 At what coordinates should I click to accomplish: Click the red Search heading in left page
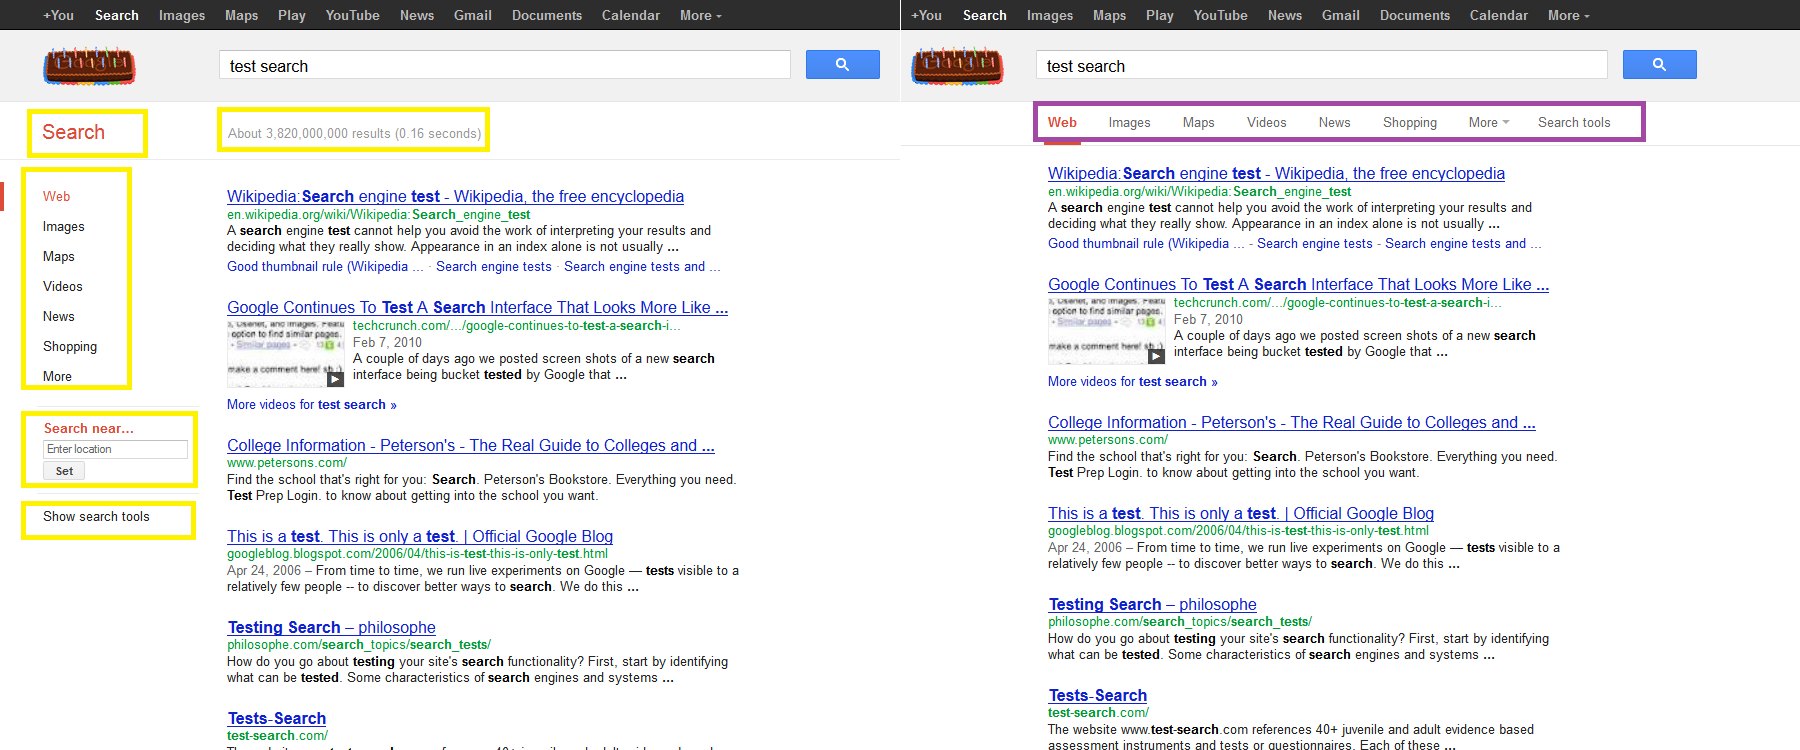coord(73,132)
